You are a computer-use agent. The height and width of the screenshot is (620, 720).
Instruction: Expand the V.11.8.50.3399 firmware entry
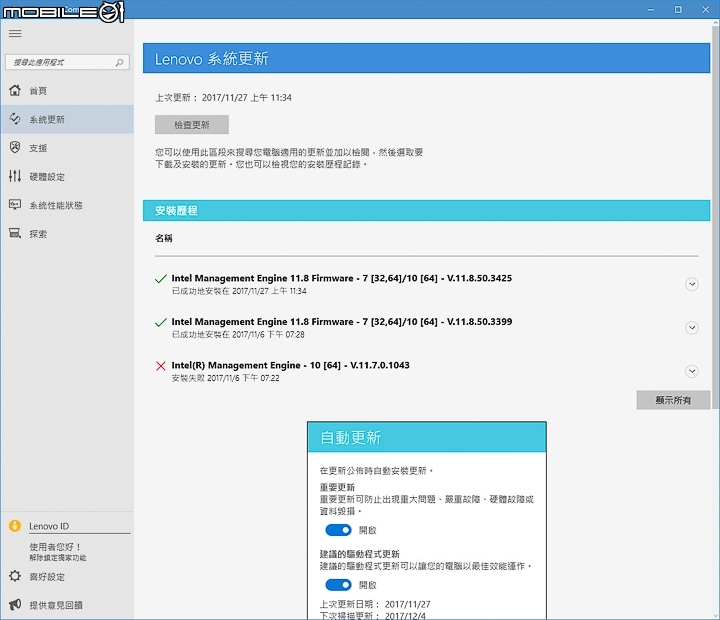pyautogui.click(x=692, y=327)
